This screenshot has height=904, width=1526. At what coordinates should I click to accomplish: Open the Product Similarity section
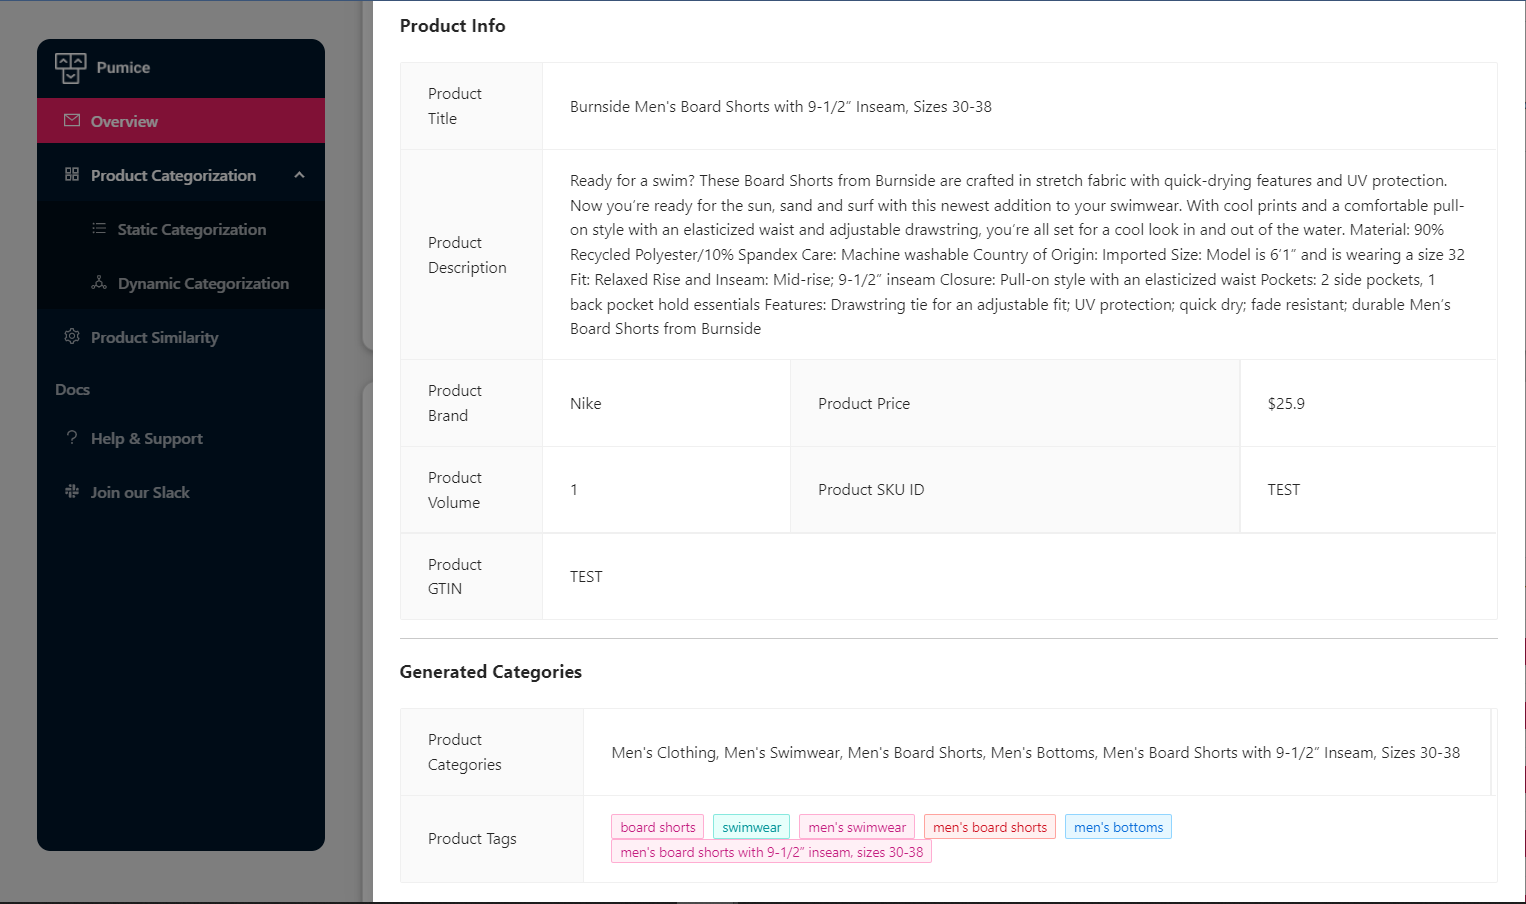[154, 337]
